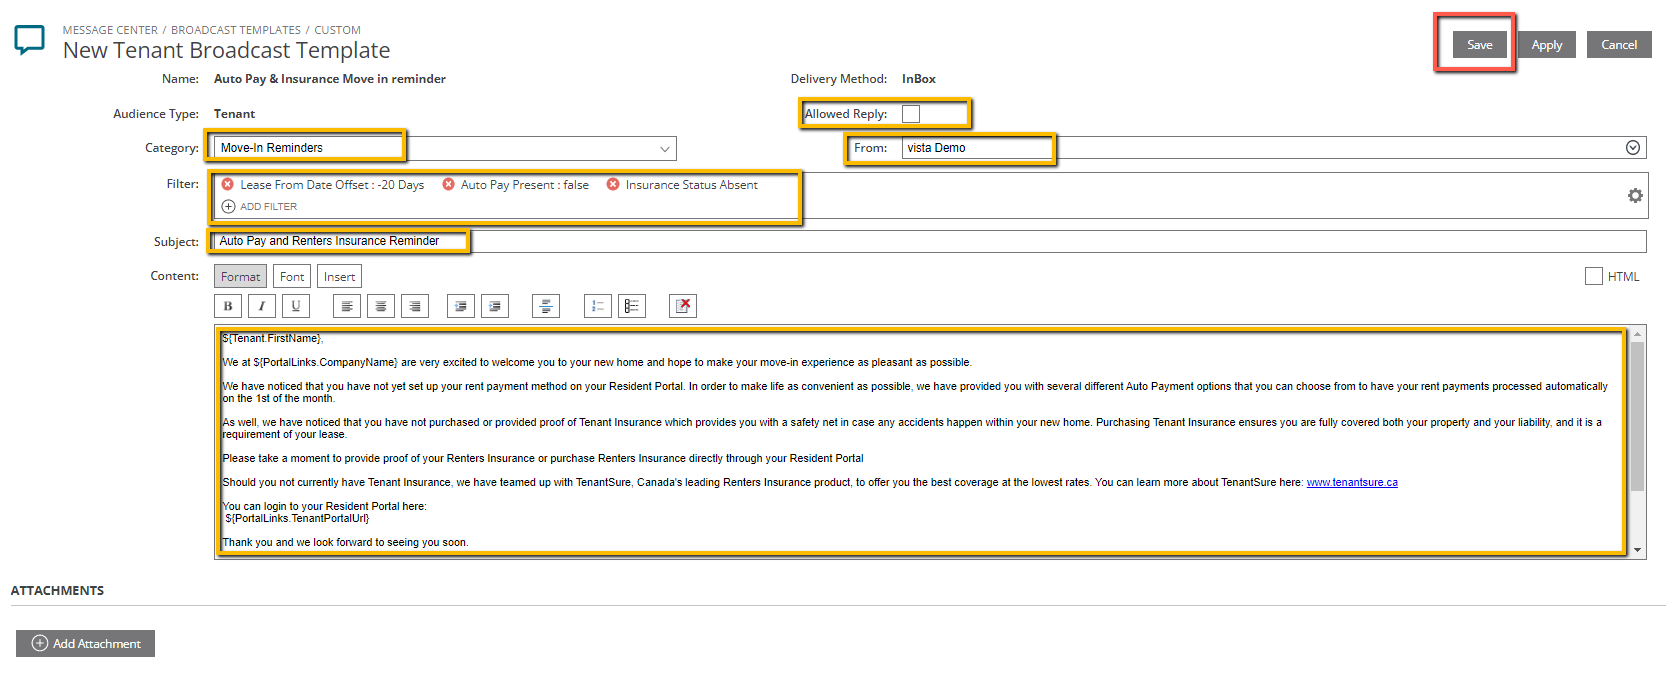Center align the content text

click(381, 306)
